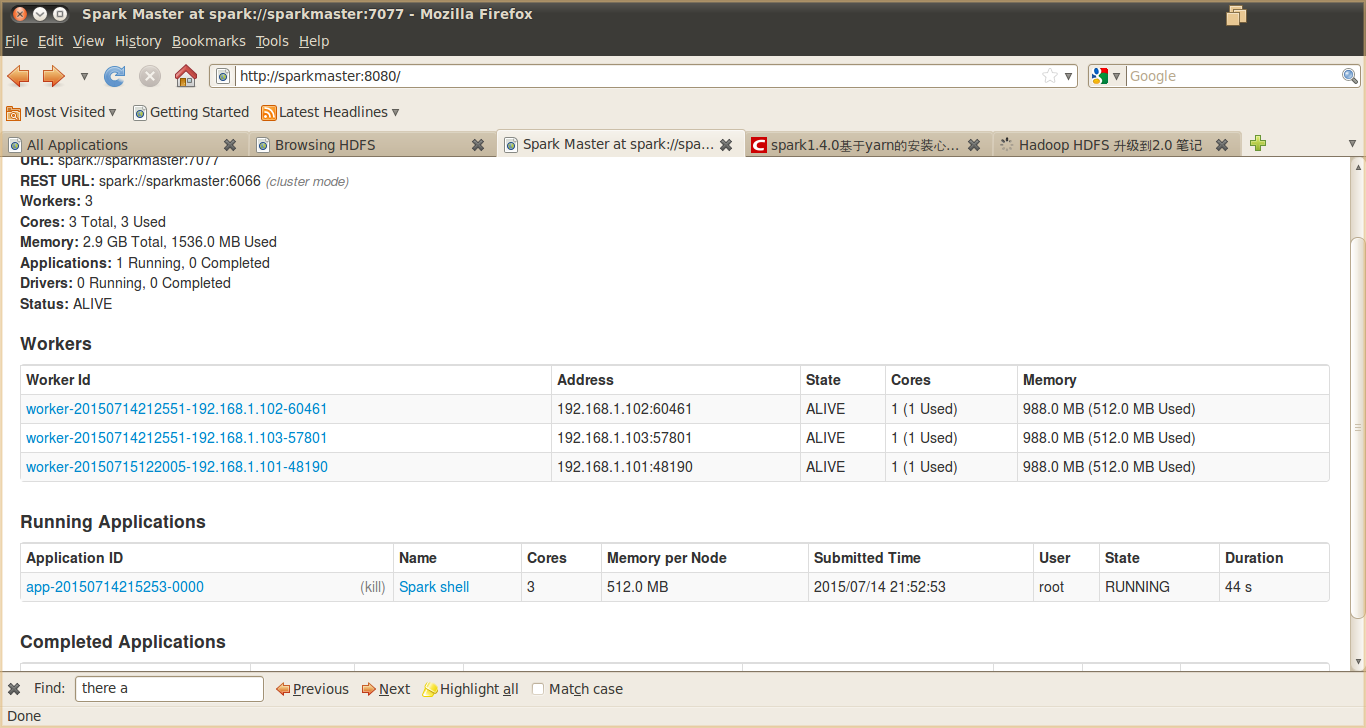Image resolution: width=1366 pixels, height=728 pixels.
Task: Open the Most Visited bookmarks folder
Action: tap(62, 112)
